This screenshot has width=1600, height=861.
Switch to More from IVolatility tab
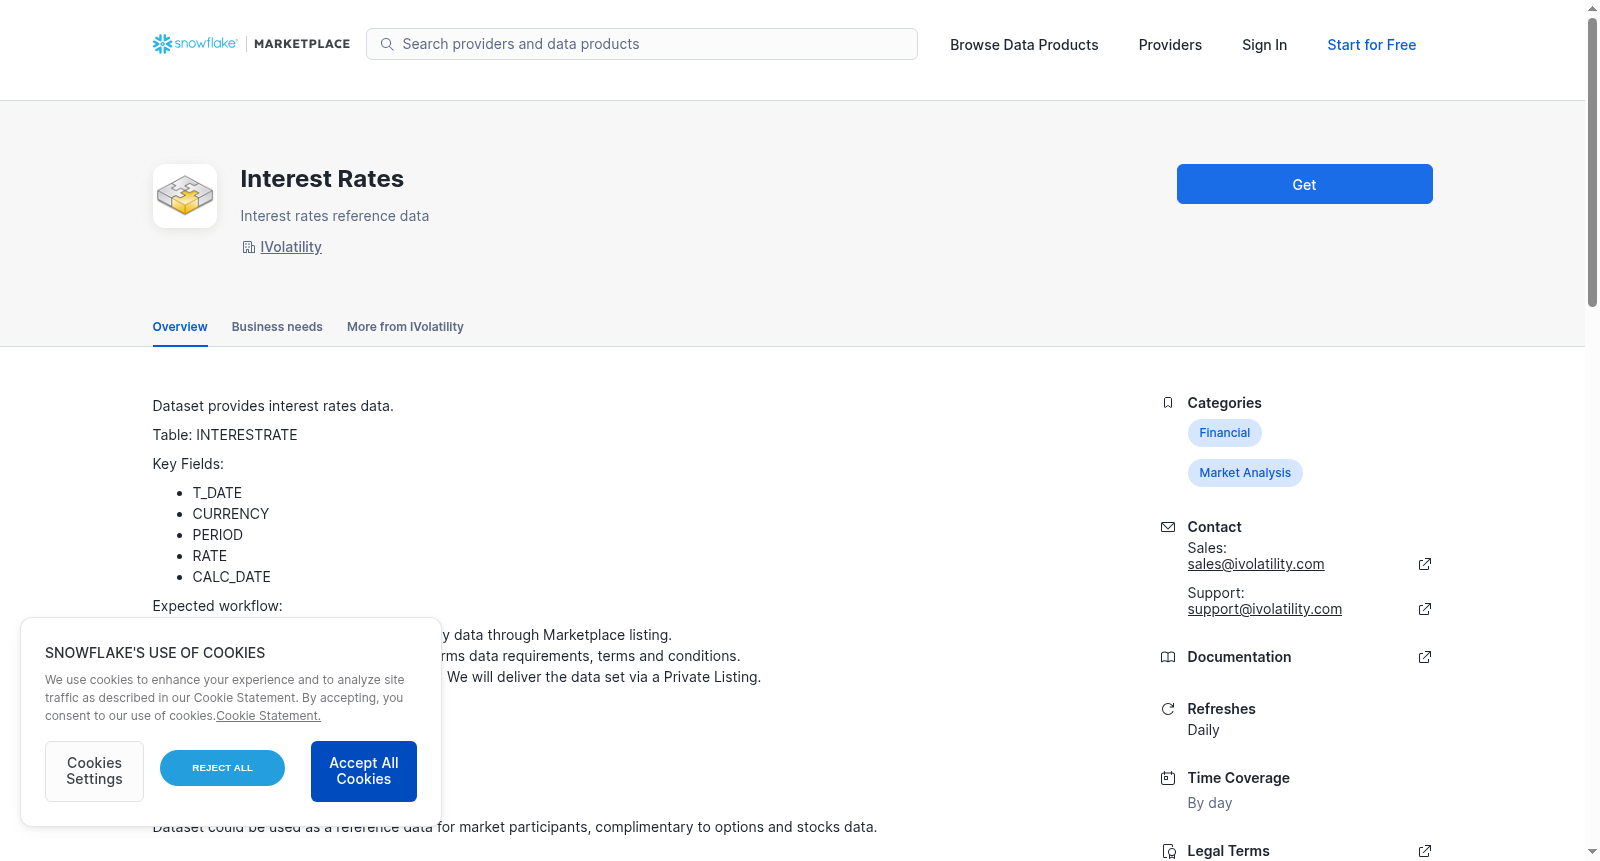tap(405, 327)
